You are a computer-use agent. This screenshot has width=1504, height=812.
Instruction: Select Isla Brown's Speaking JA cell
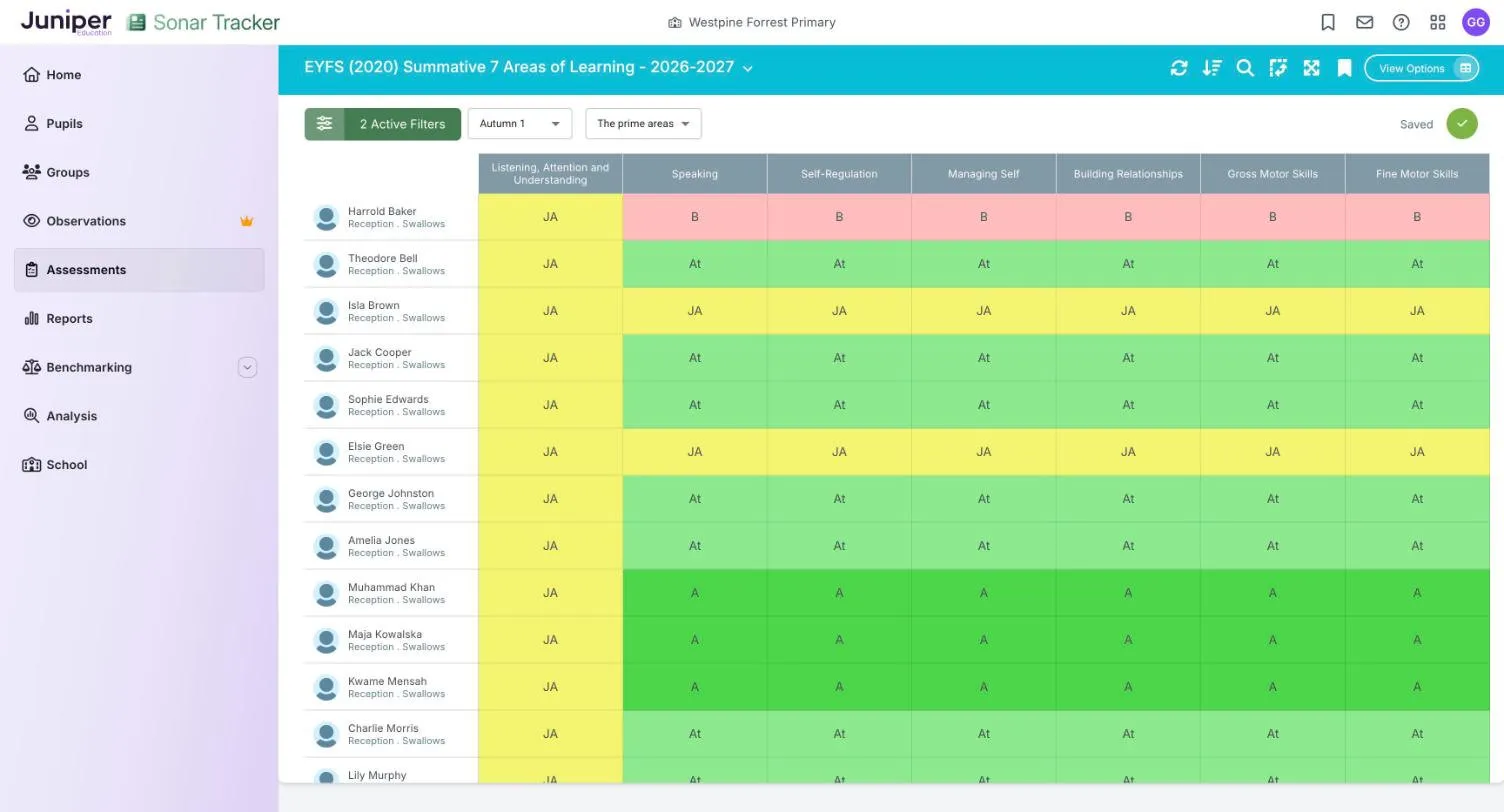click(694, 311)
